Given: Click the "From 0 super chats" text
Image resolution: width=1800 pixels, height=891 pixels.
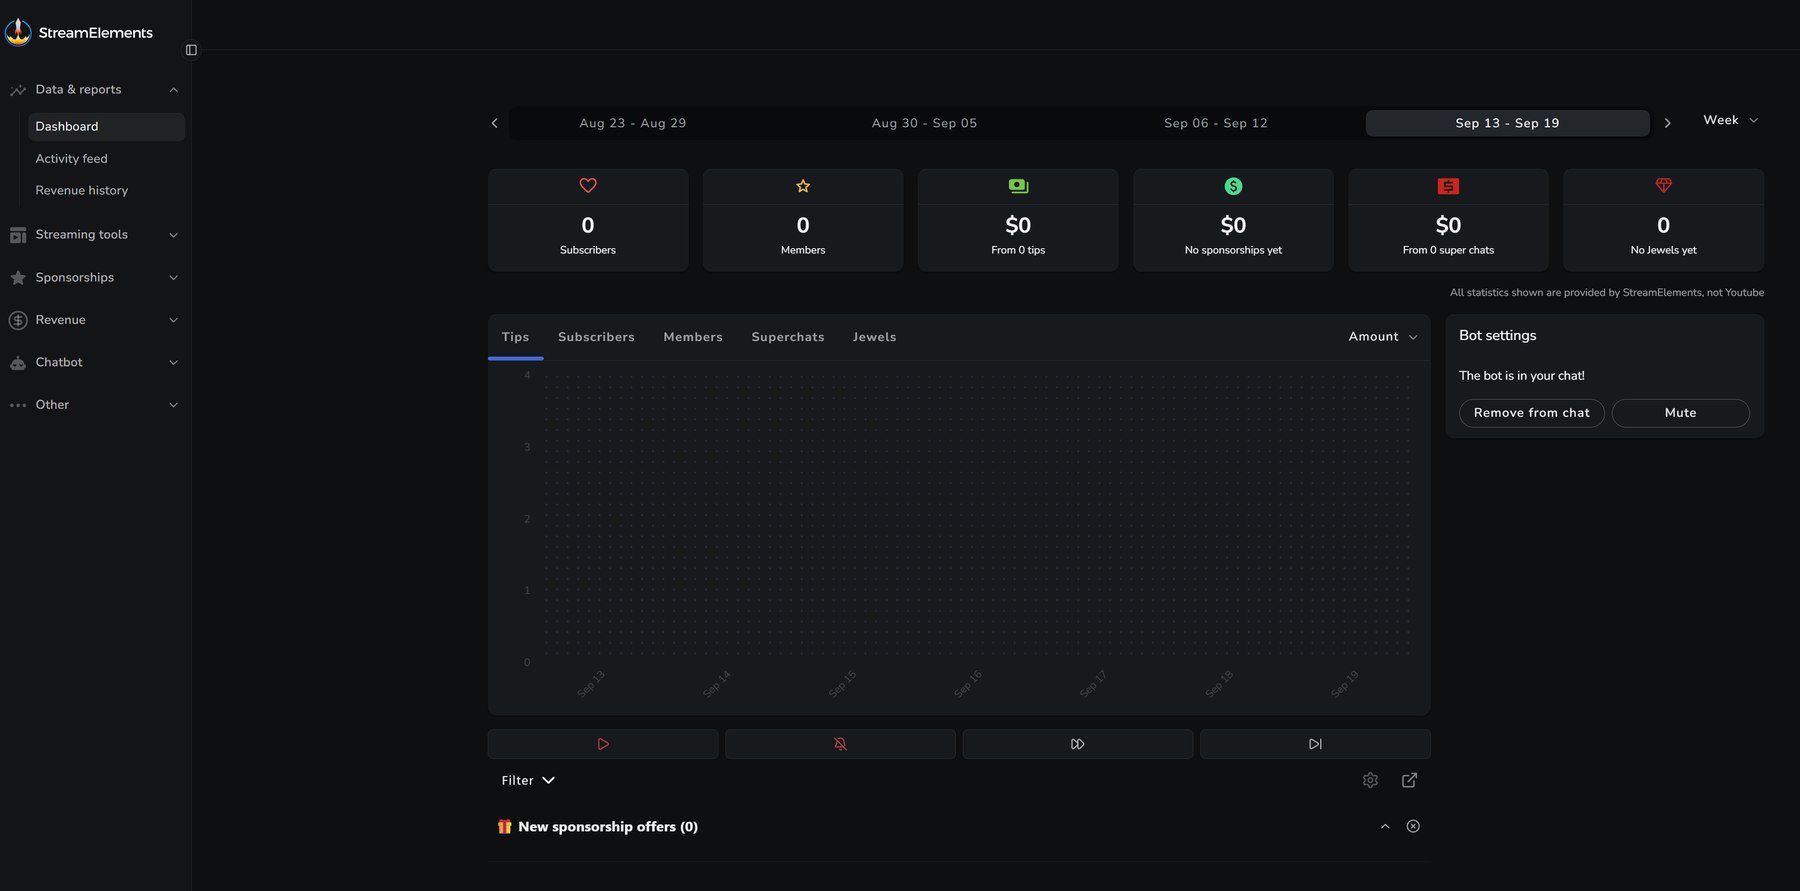Looking at the screenshot, I should tap(1448, 250).
